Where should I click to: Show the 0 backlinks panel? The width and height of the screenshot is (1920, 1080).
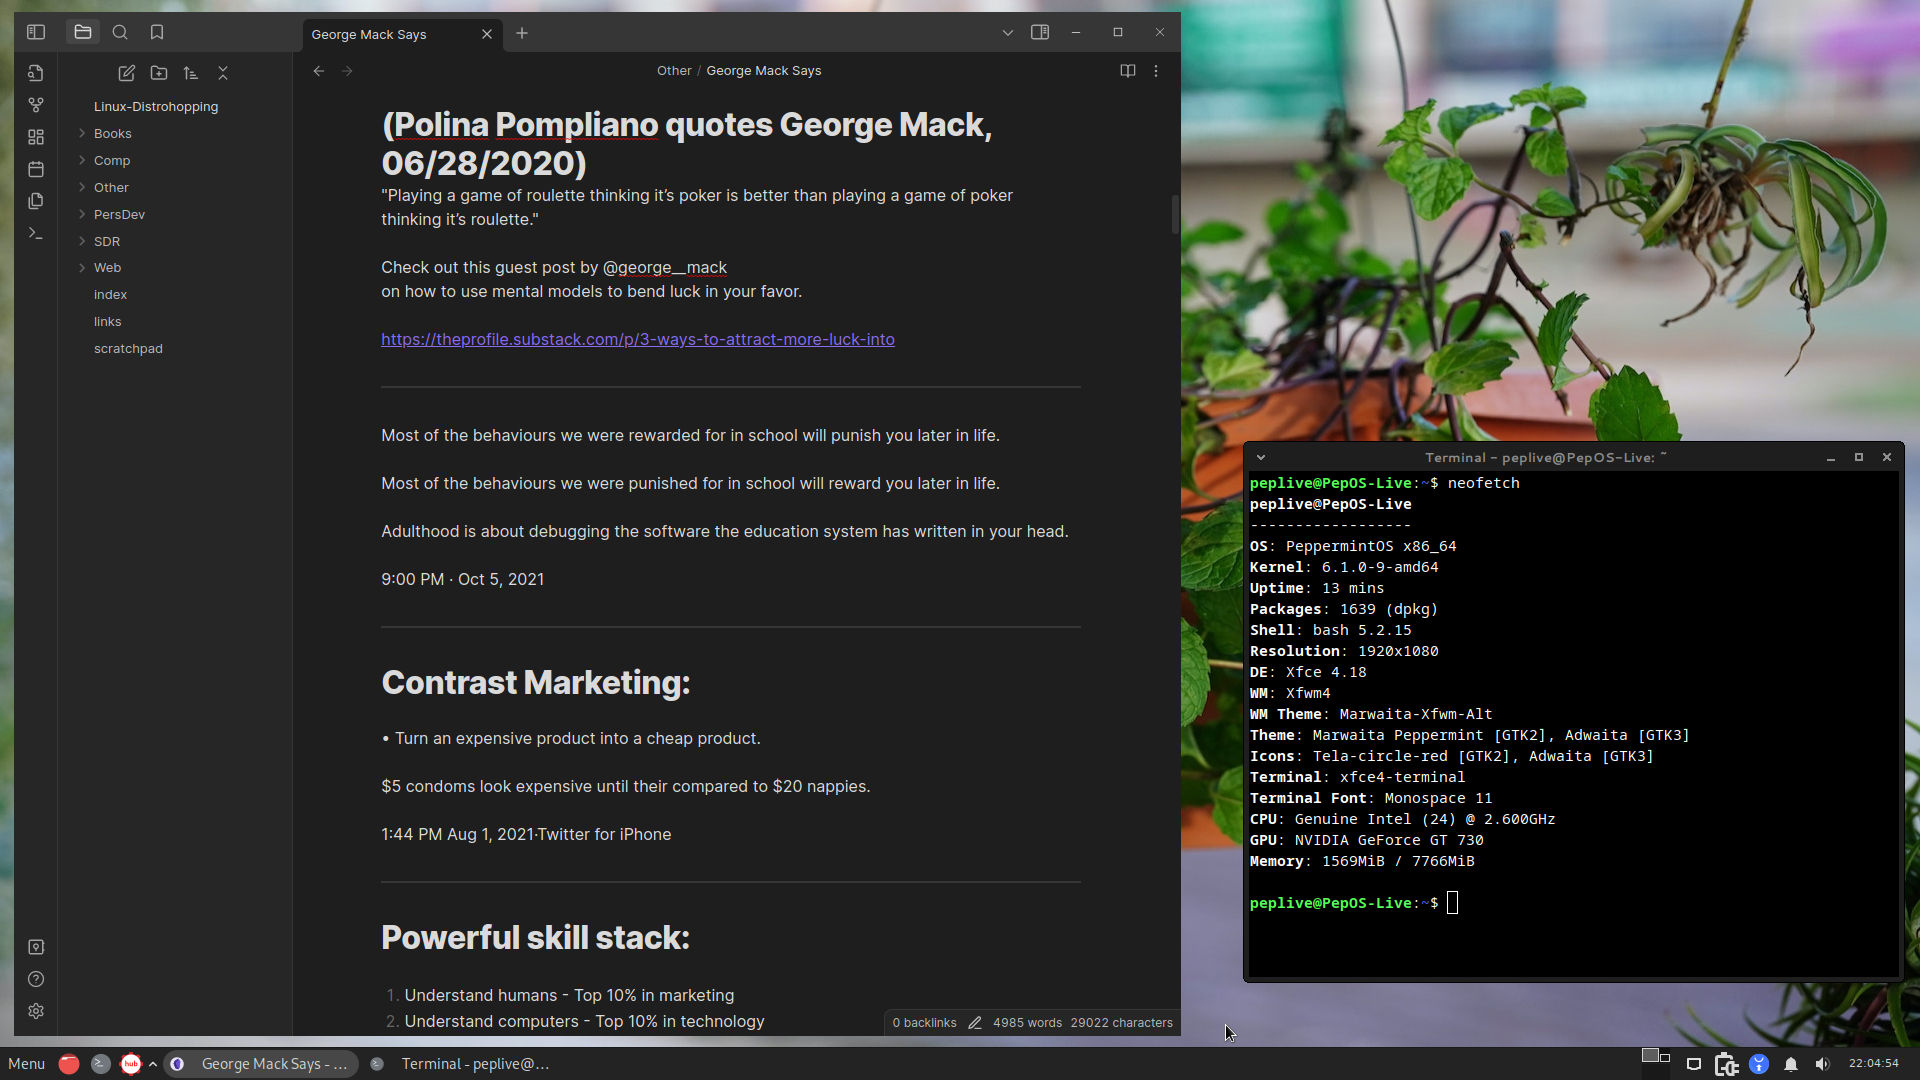[924, 1023]
